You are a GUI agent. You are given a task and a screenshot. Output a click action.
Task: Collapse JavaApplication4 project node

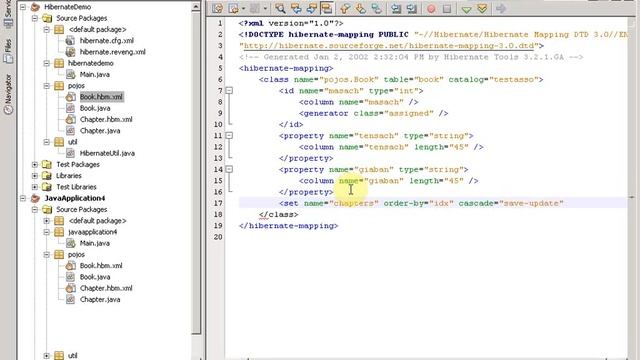(x=23, y=198)
